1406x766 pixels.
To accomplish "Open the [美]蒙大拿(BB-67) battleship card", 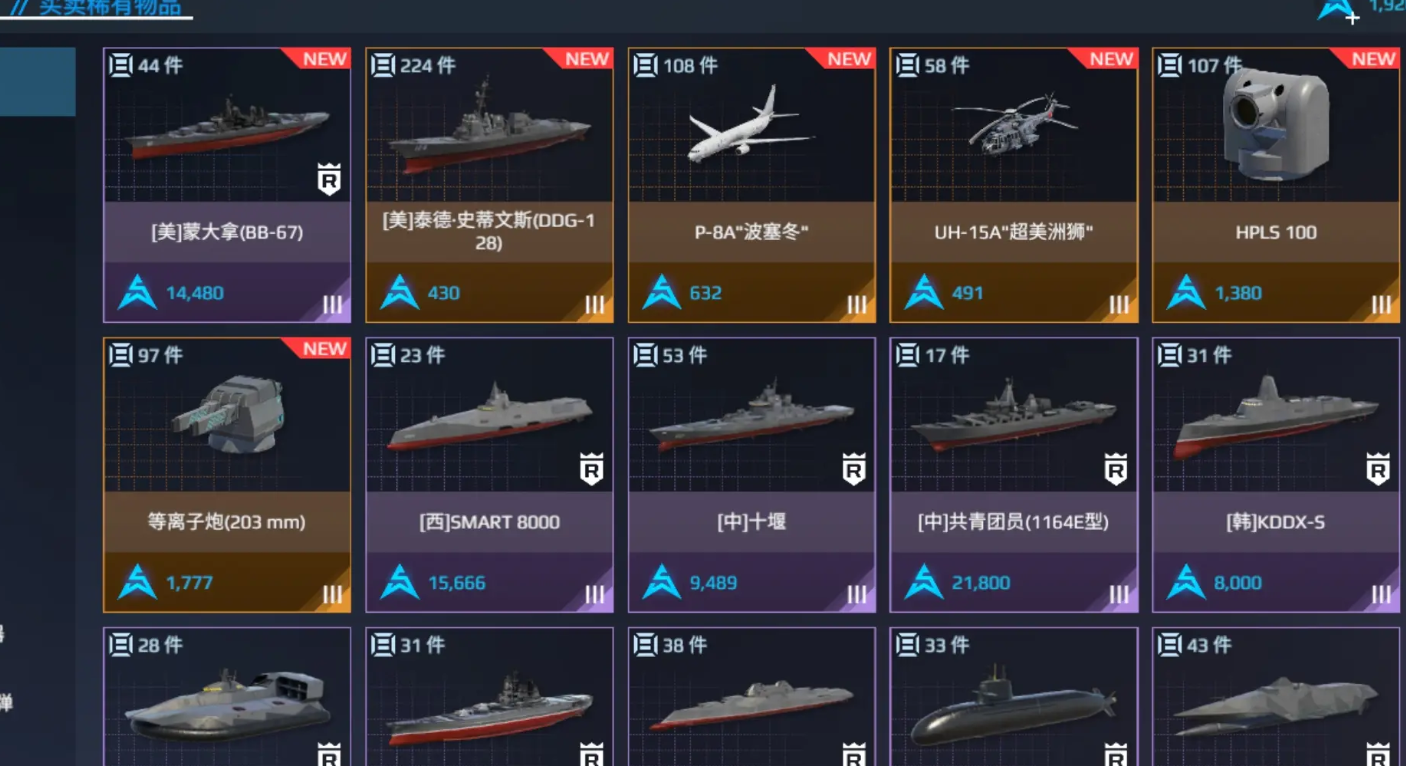I will 227,185.
